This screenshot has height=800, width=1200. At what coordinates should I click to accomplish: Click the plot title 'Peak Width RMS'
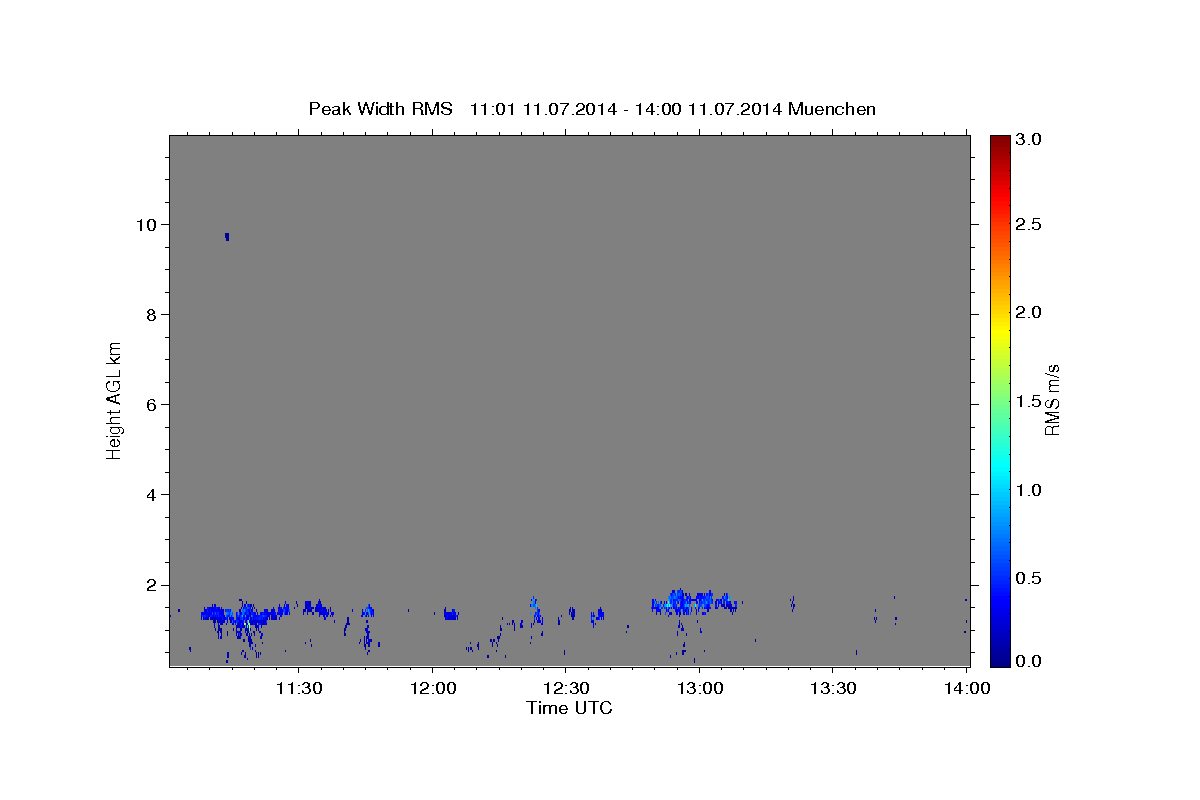click(380, 108)
